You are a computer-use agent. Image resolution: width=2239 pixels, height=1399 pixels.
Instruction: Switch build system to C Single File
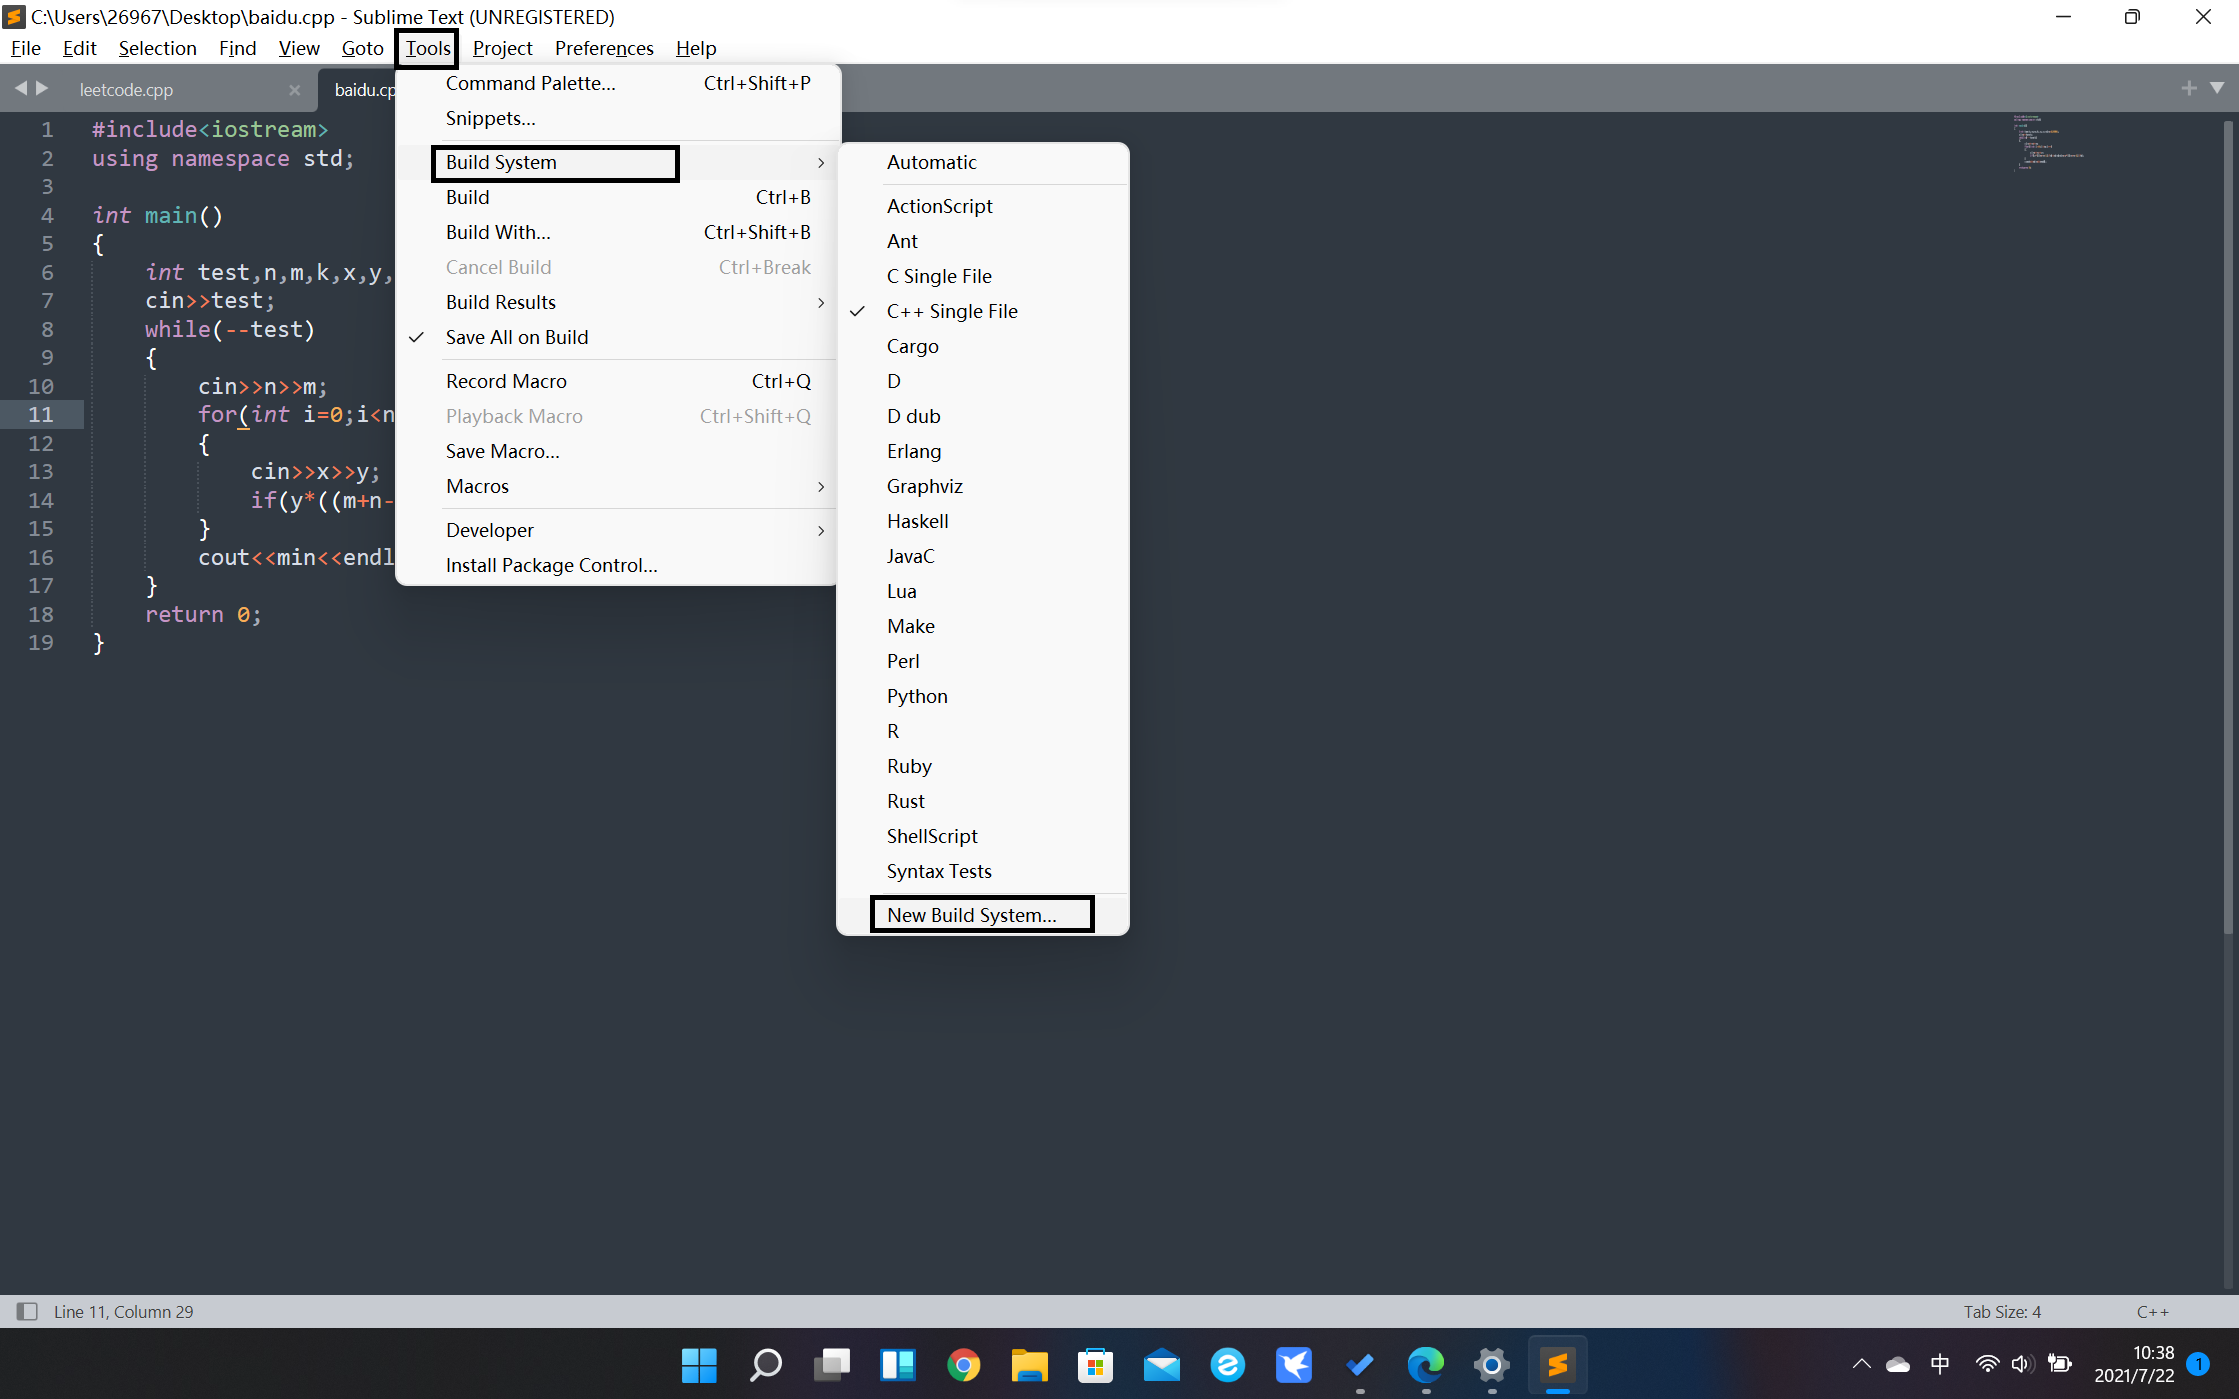click(x=939, y=276)
